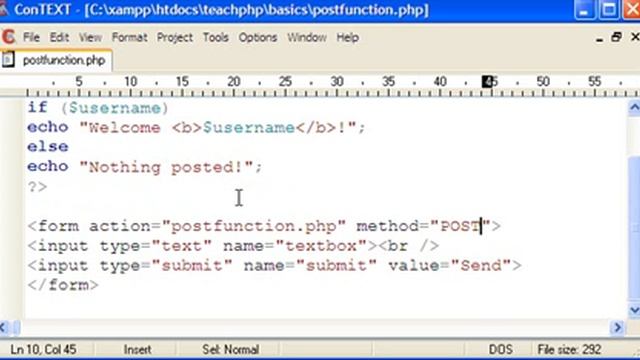
Task: Click the 'POST' method value
Action: click(x=460, y=226)
